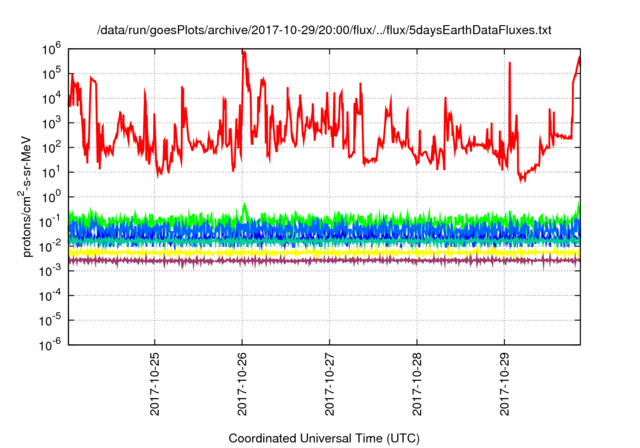Click the file path title above the plot

coord(324,30)
